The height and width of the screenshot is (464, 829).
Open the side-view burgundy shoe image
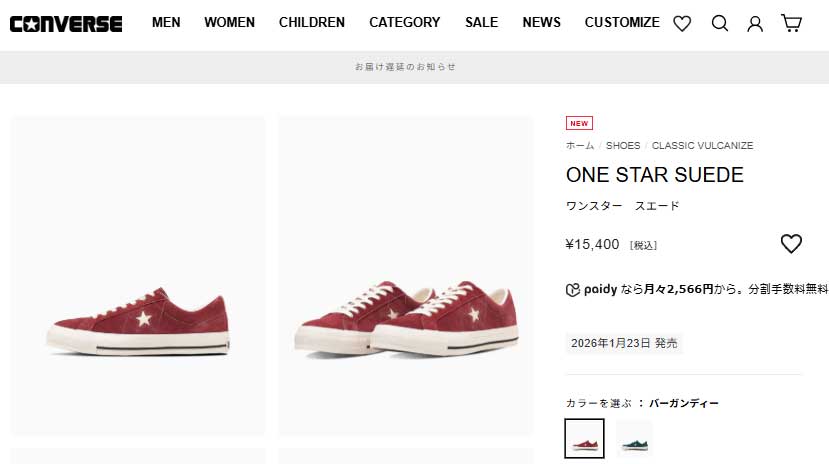138,276
